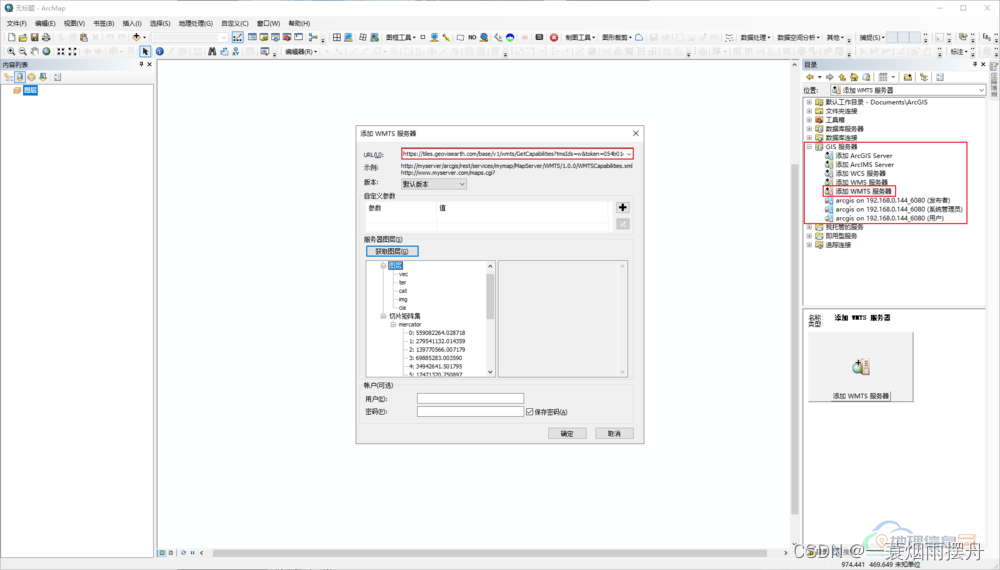Toggle the save password checkbox
1000x570 pixels.
click(529, 412)
